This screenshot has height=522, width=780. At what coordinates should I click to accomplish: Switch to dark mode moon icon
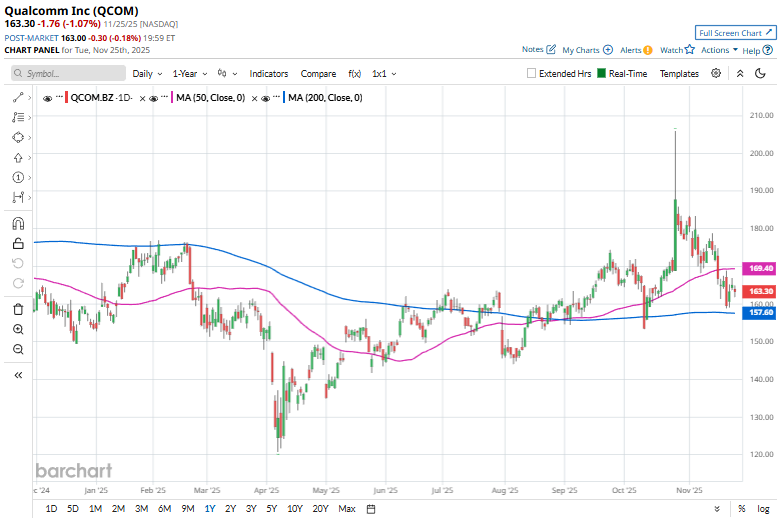(758, 73)
